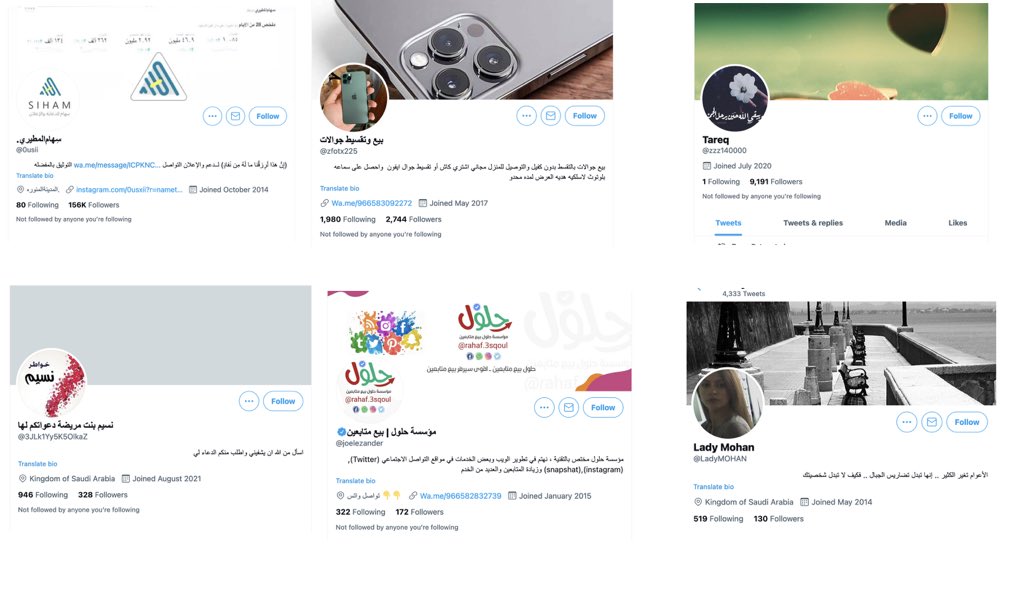Open Tareq's 9,191 Followers list
The width and height of the screenshot is (1024, 616).
point(776,182)
